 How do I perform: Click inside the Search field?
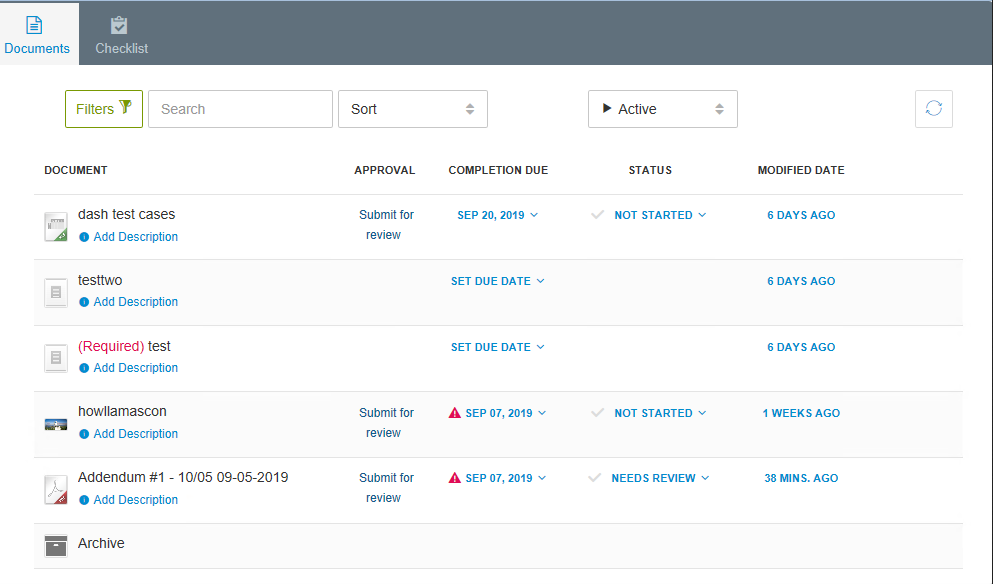[240, 108]
